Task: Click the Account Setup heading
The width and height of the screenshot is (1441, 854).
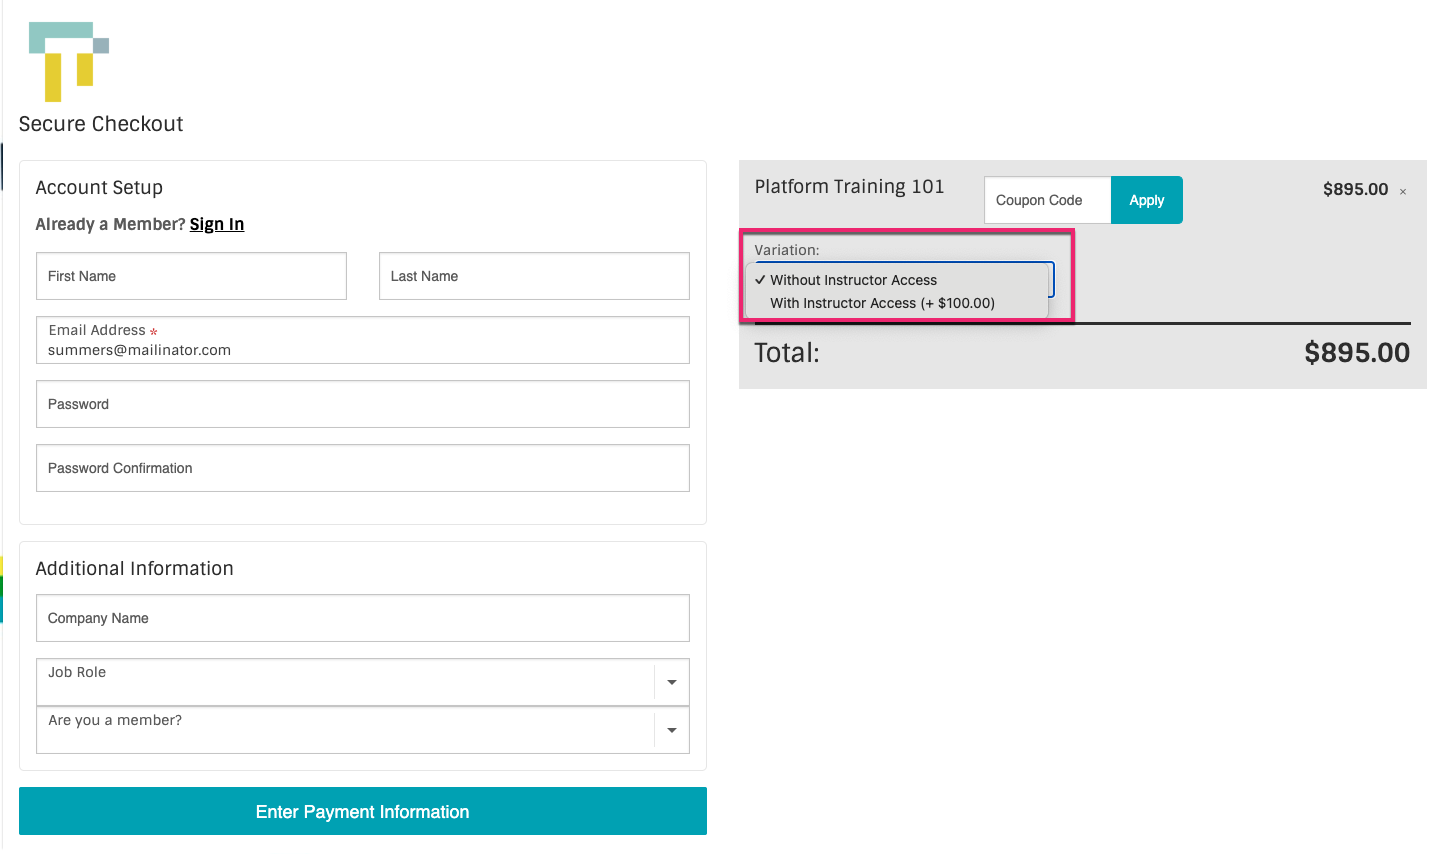Action: coord(99,188)
